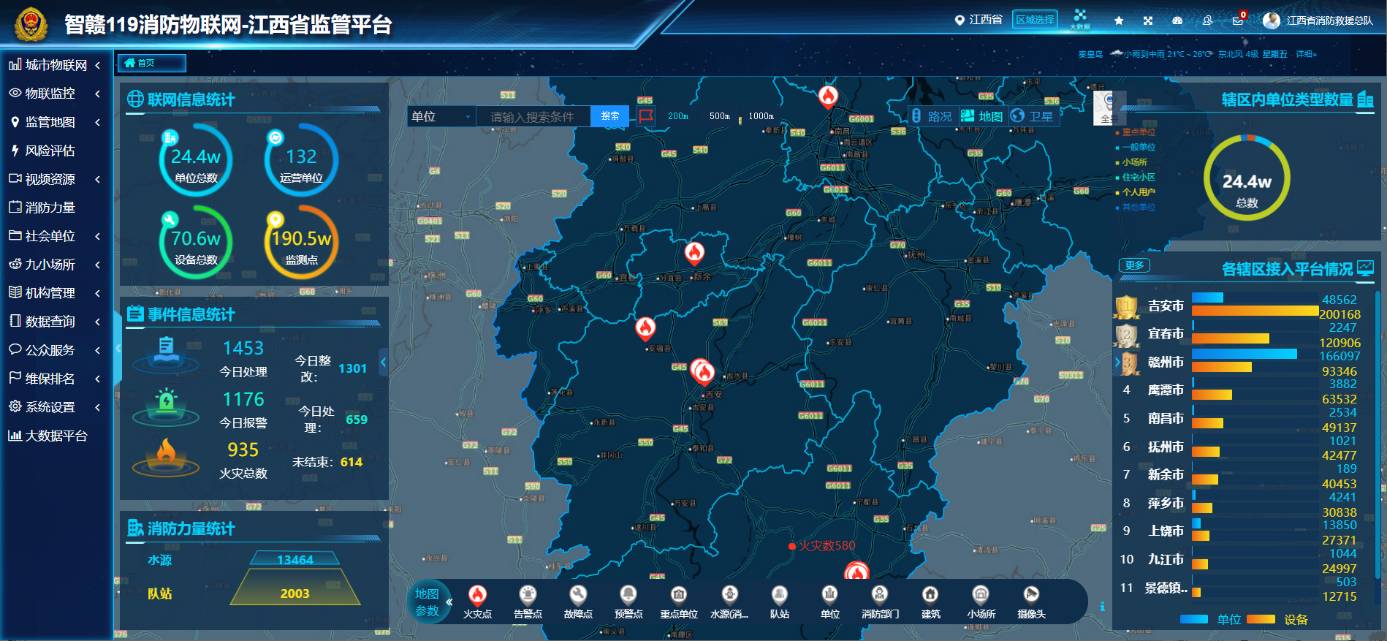Expand the 社会单位 sidebar menu
Image resolution: width=1387 pixels, height=641 pixels.
click(x=56, y=236)
